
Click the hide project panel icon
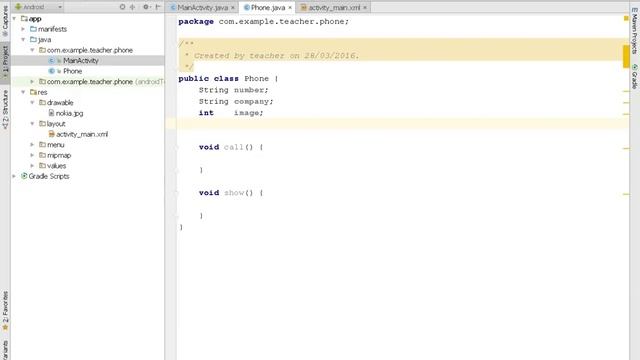158,7
